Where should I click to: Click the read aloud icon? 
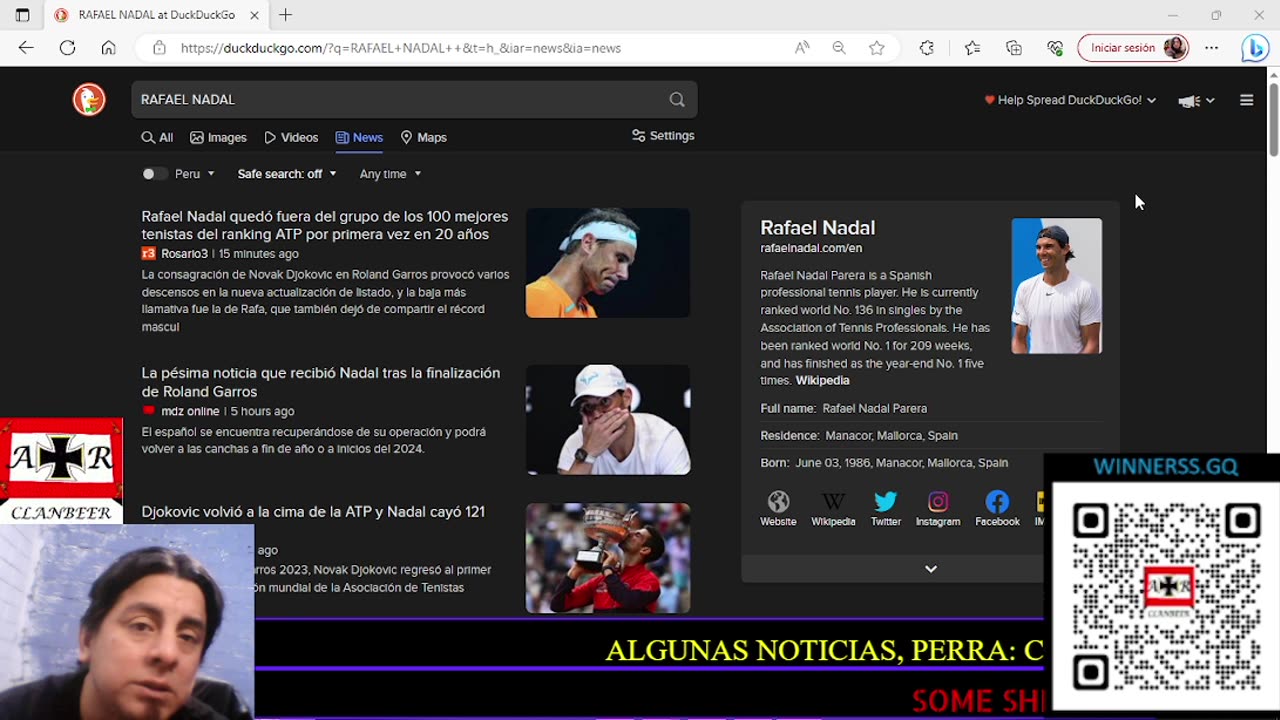click(x=802, y=48)
